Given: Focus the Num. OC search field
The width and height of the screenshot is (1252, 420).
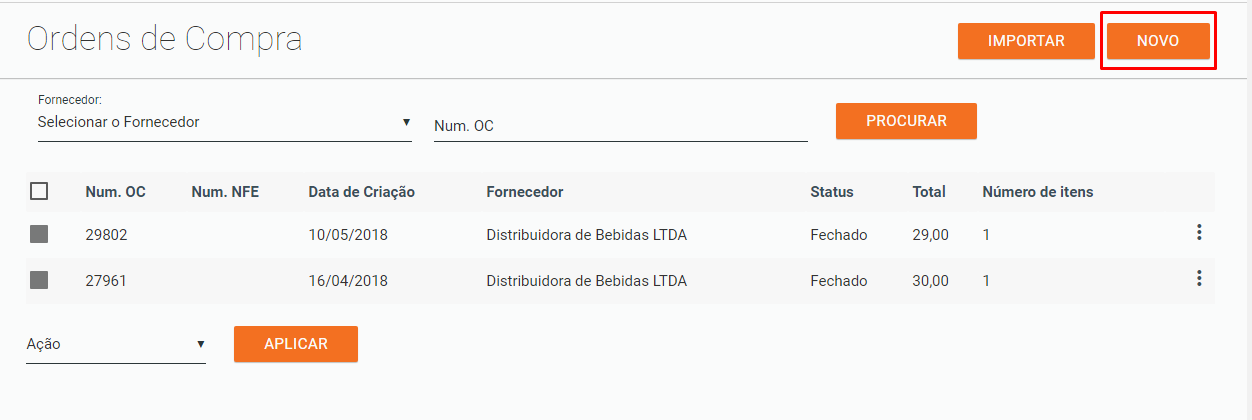Looking at the screenshot, I should point(620,126).
